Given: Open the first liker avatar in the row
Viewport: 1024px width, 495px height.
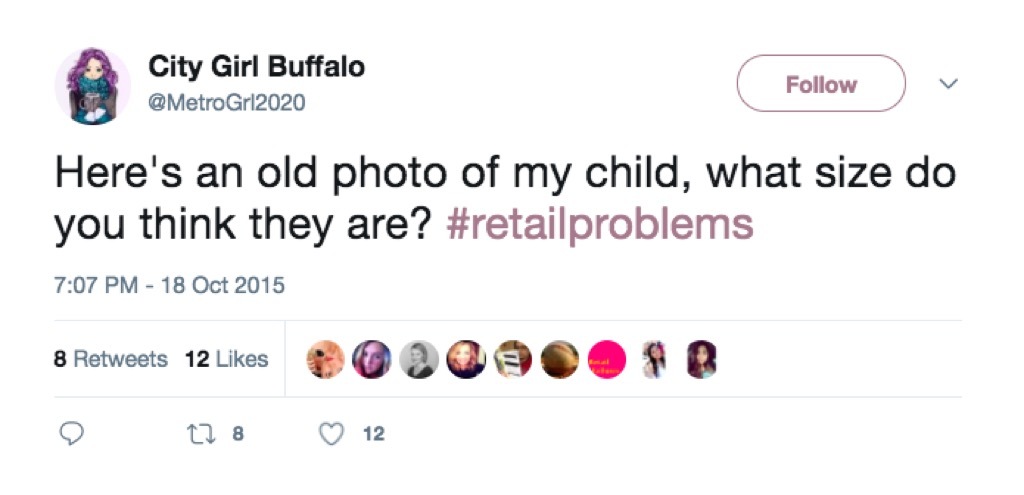Looking at the screenshot, I should pos(326,359).
